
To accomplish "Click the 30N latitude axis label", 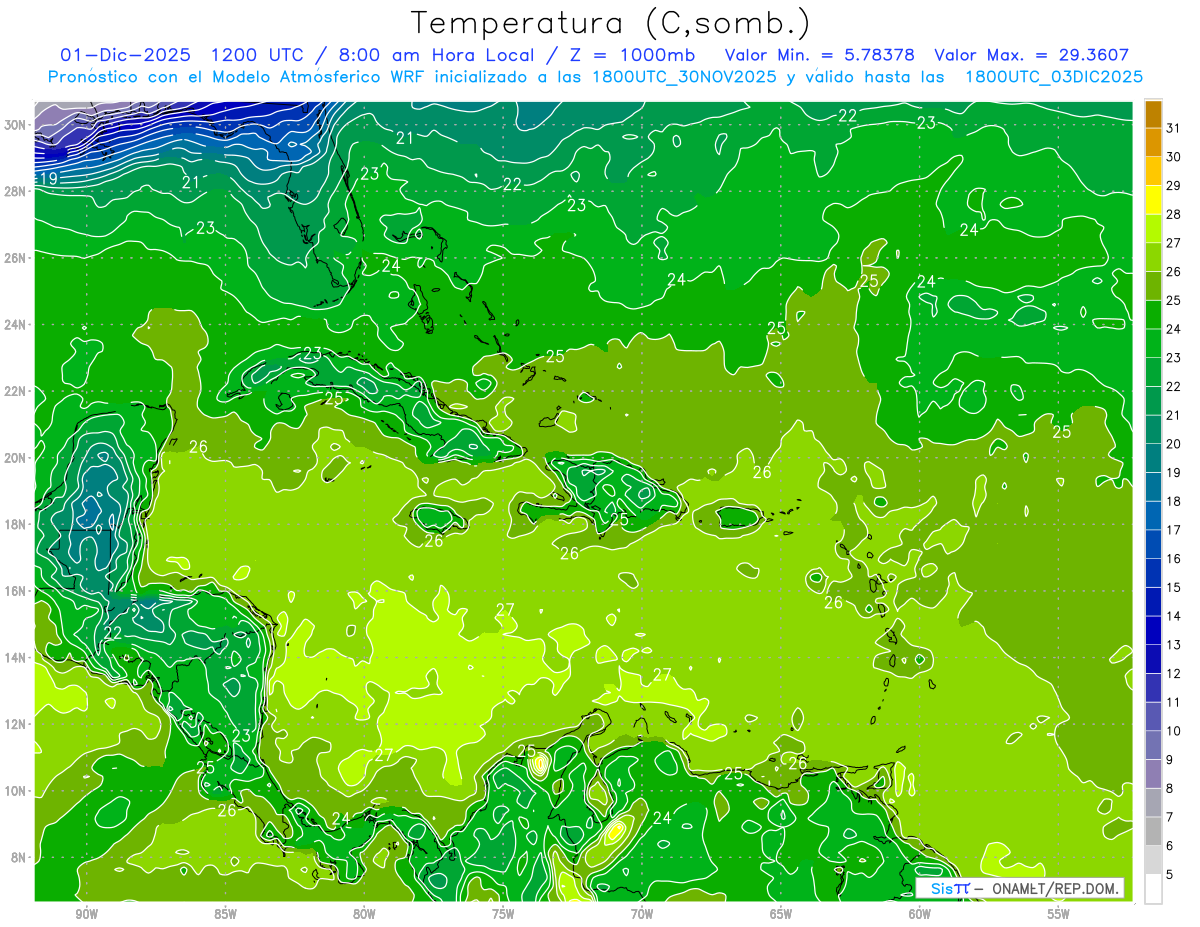I will coord(15,125).
